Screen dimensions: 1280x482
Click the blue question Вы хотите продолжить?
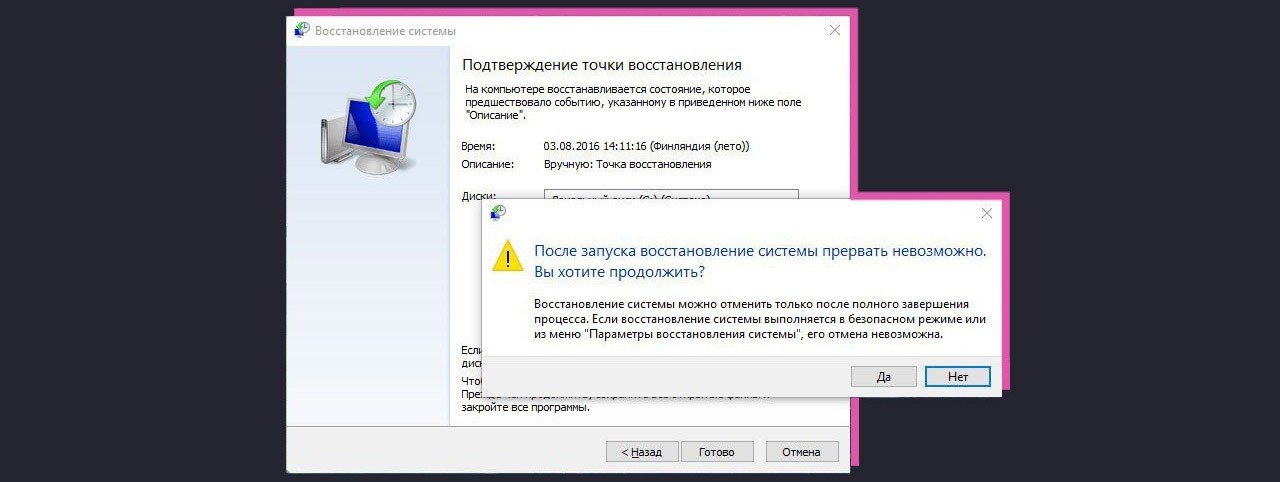point(619,272)
